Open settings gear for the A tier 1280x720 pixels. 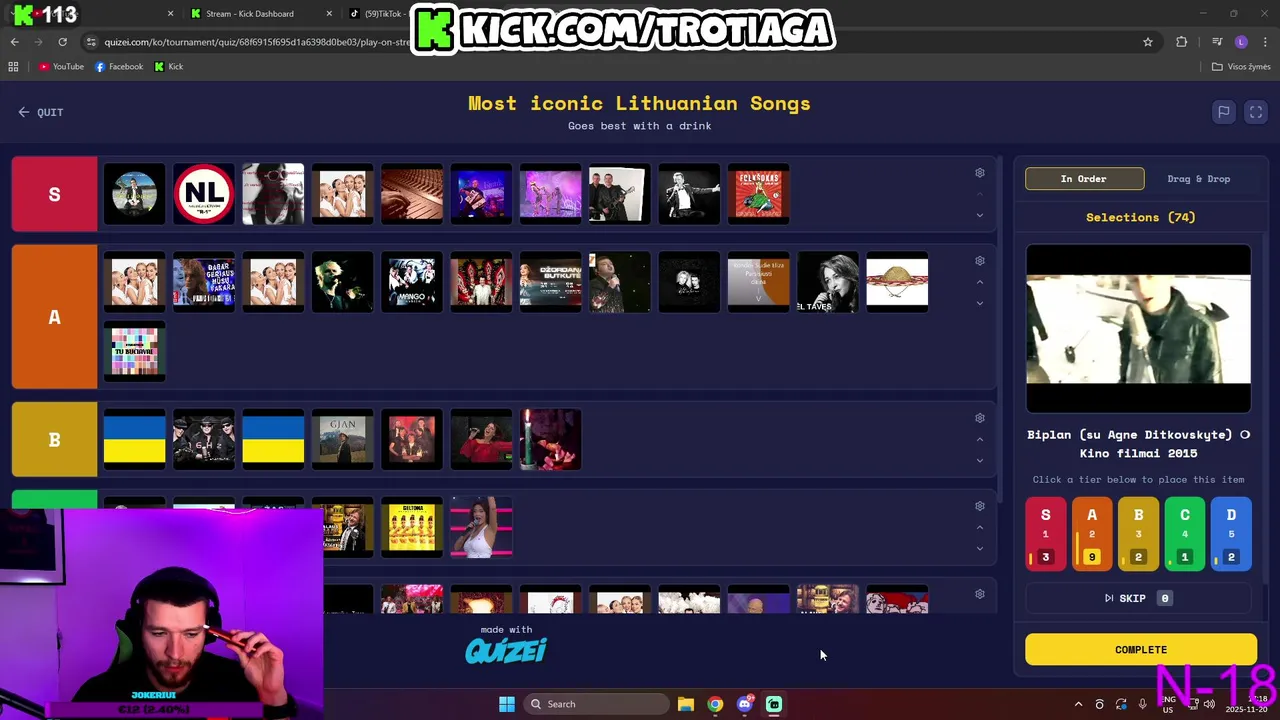[x=980, y=261]
